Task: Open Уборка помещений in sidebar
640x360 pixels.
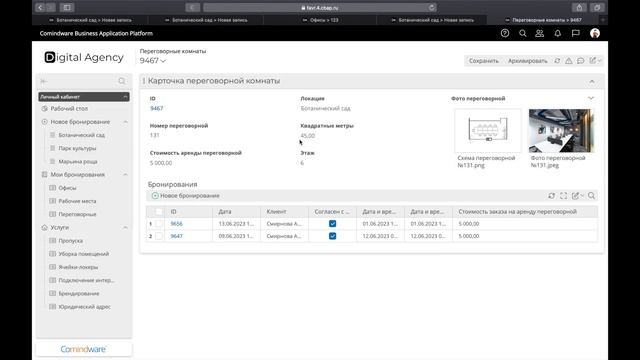Action: coord(84,254)
